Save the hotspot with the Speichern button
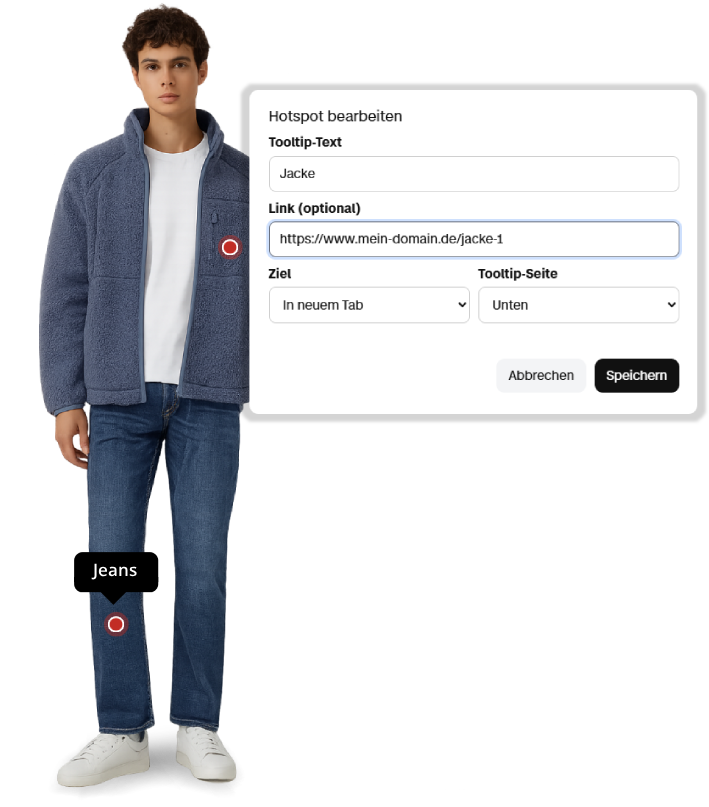 pyautogui.click(x=636, y=376)
